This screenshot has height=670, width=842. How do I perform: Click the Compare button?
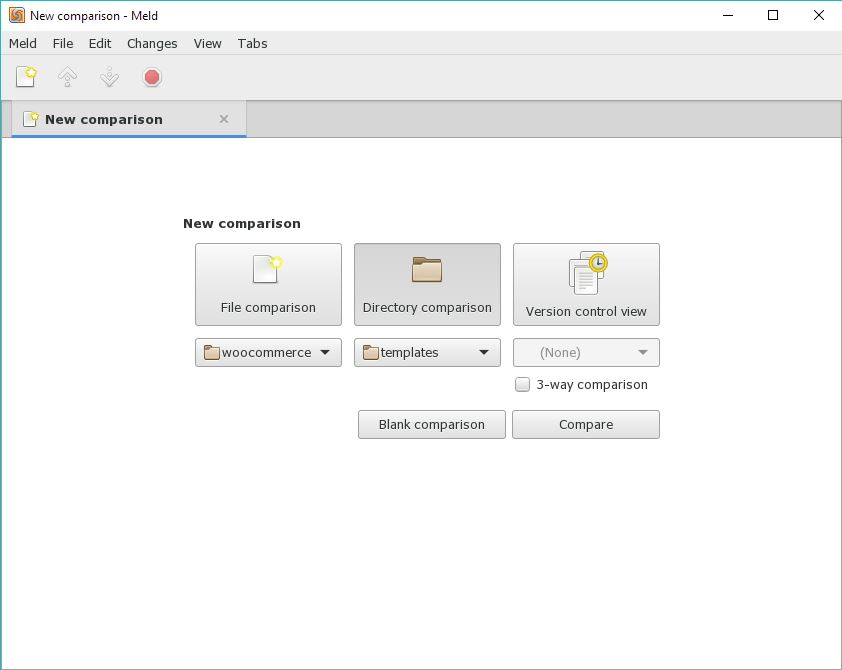[586, 425]
